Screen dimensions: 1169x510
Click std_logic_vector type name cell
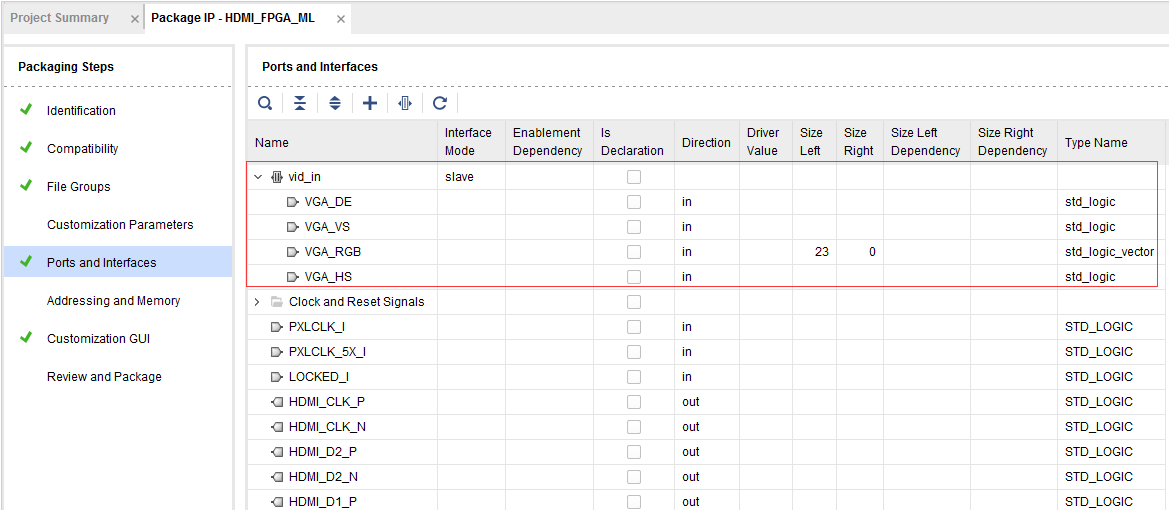1109,252
